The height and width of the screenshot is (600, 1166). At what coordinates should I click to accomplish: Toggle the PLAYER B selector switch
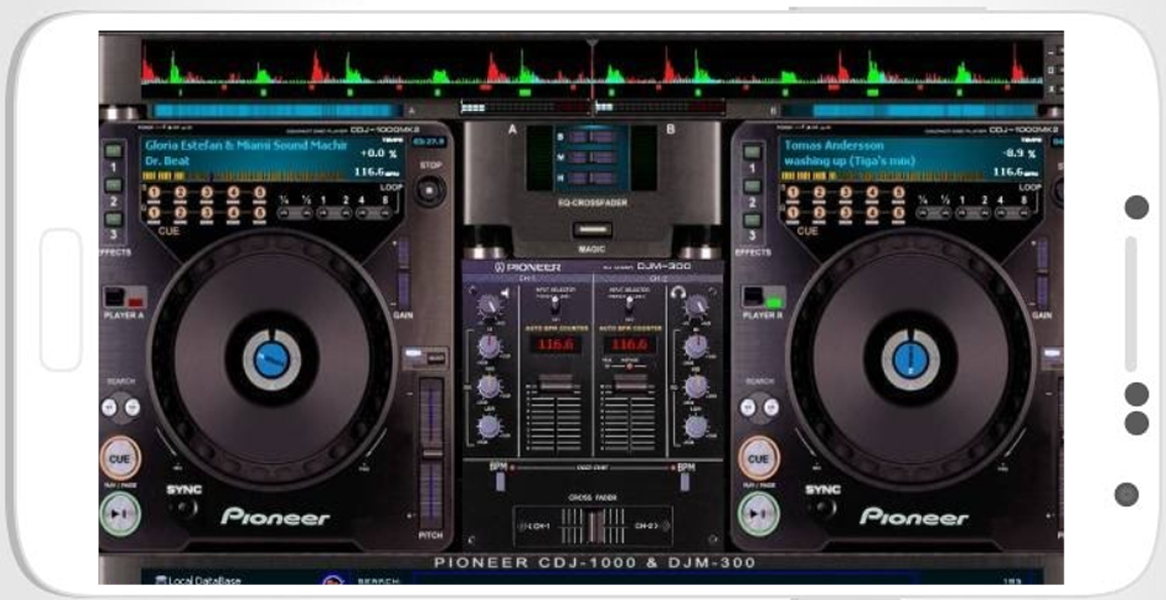coord(764,297)
